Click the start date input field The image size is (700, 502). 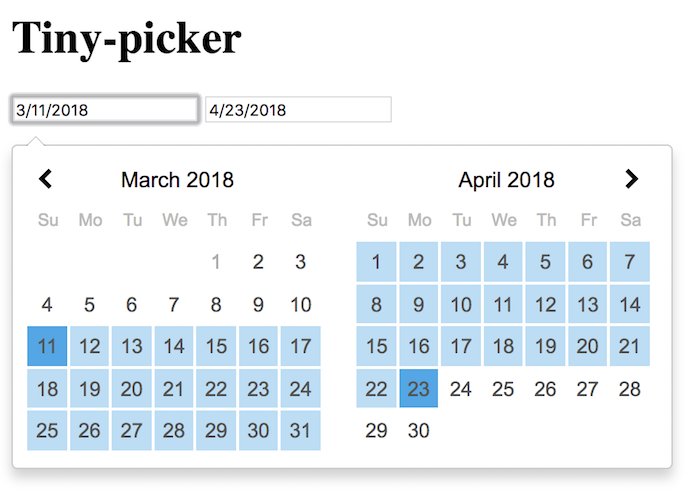[x=104, y=110]
